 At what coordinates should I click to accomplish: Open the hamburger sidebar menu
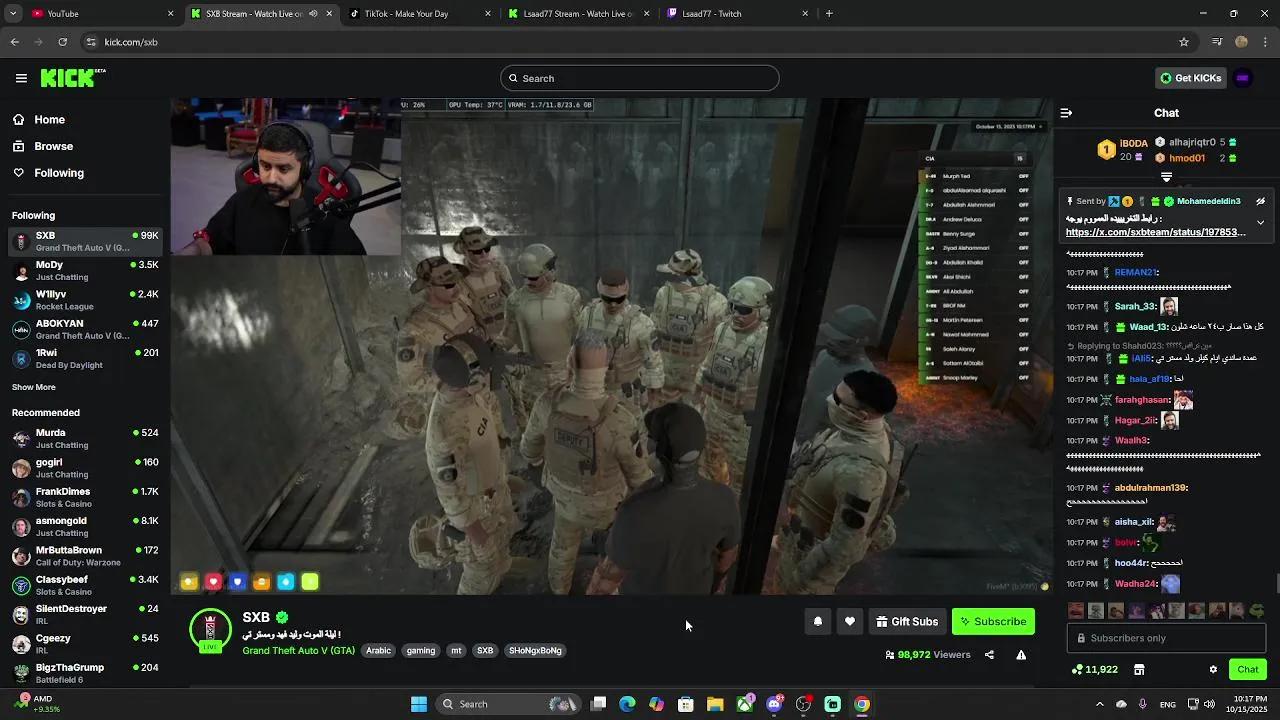pos(21,78)
